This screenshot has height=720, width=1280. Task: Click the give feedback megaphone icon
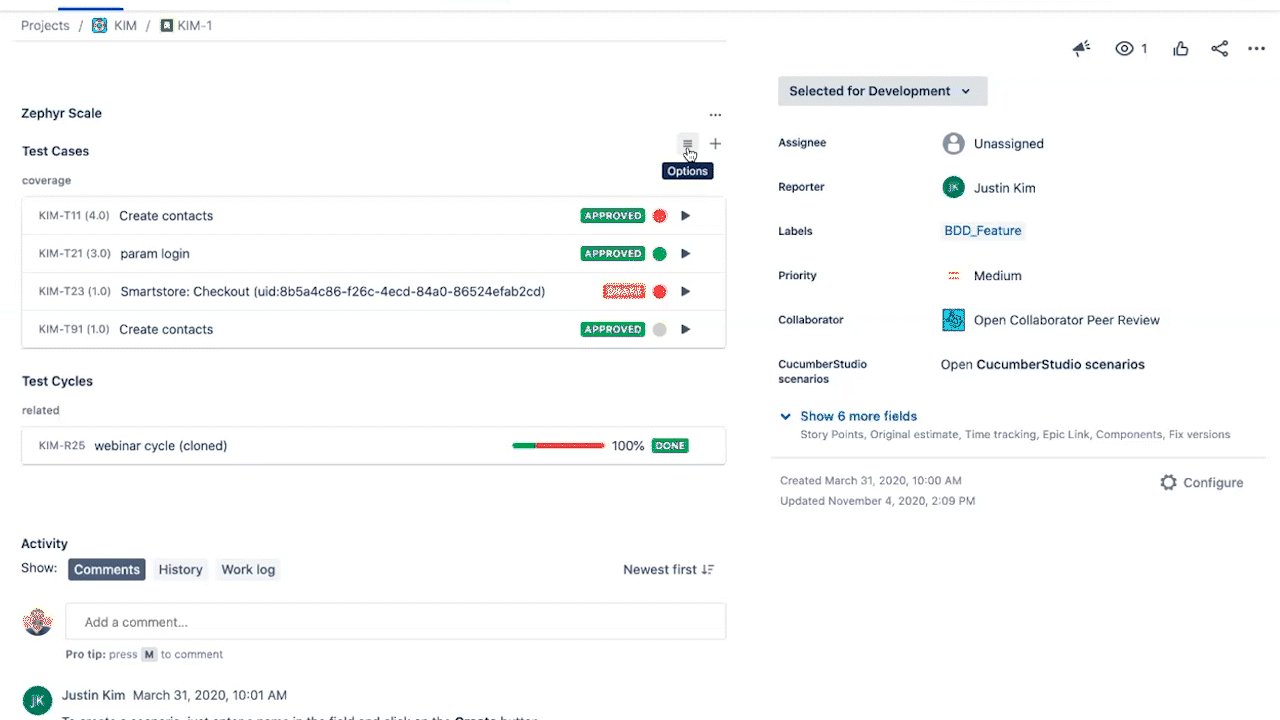[1081, 48]
